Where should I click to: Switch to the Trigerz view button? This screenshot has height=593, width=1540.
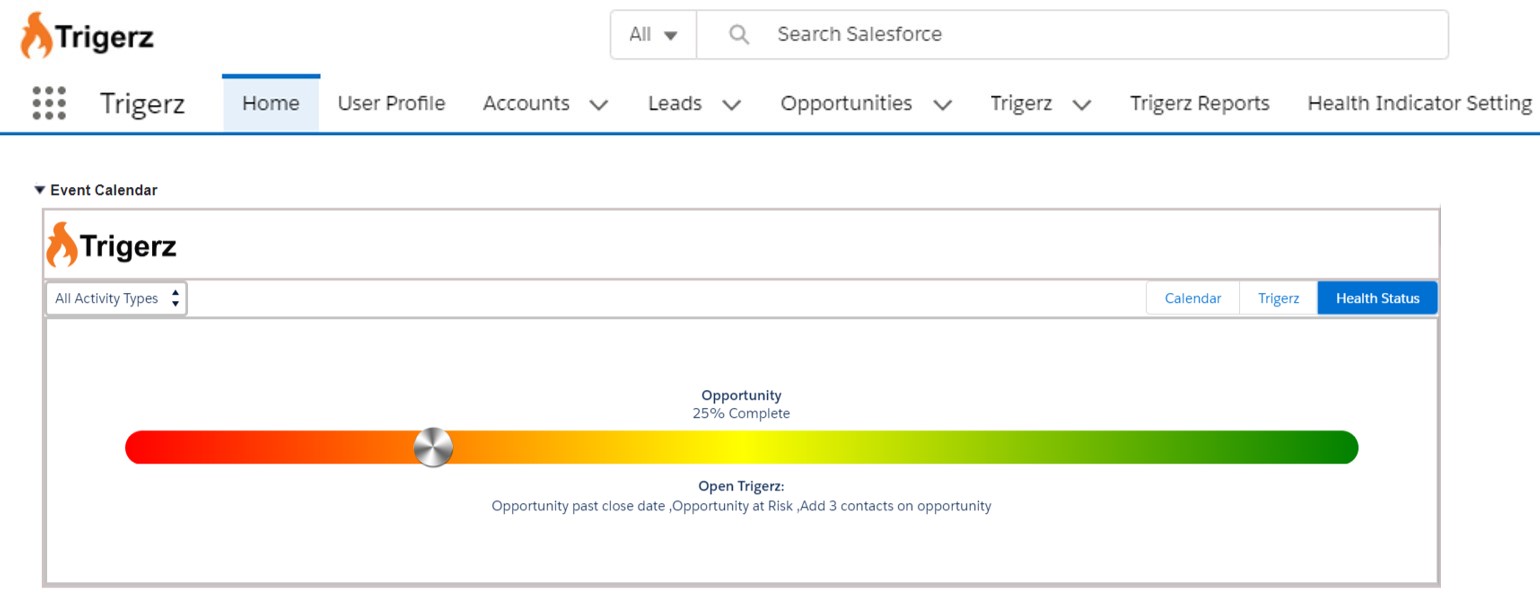[x=1279, y=298]
